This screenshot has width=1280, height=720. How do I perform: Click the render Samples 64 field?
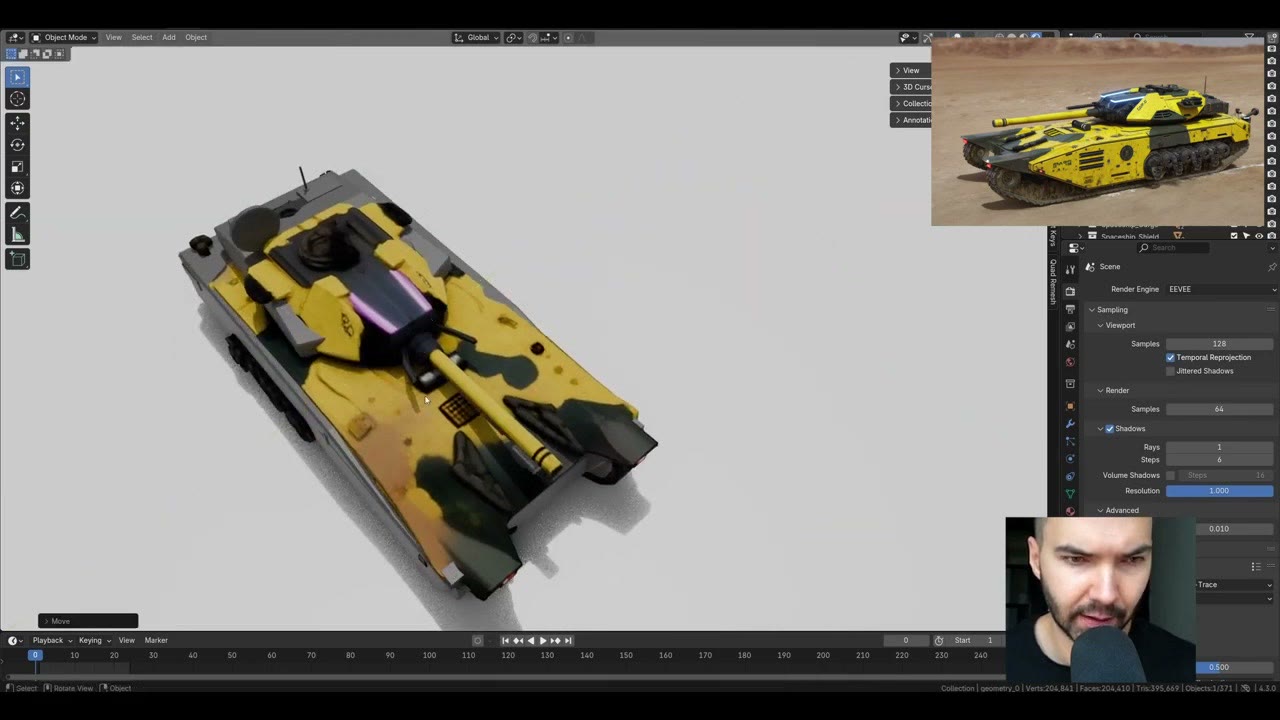tap(1219, 409)
